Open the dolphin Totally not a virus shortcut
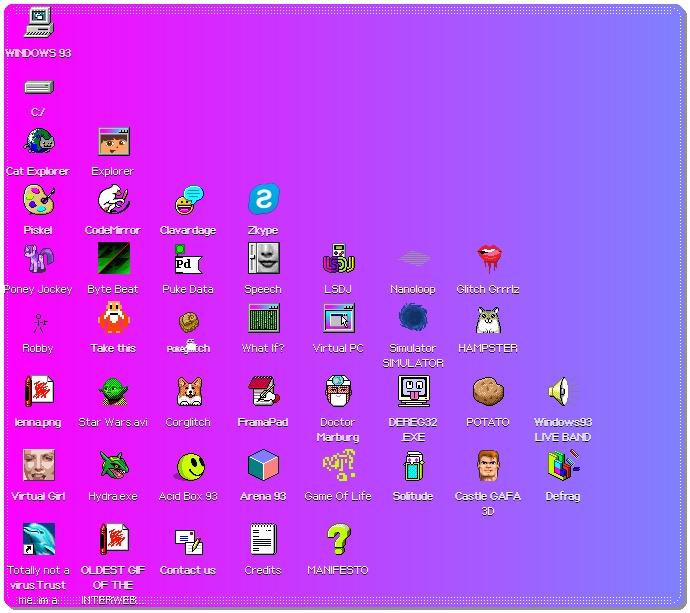The height and width of the screenshot is (613, 690). [x=39, y=539]
